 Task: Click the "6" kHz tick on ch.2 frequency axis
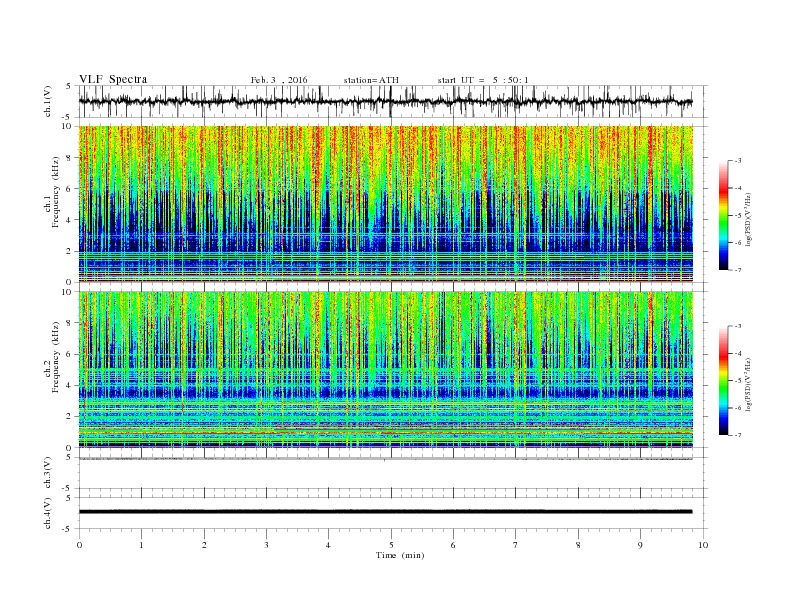tap(70, 354)
